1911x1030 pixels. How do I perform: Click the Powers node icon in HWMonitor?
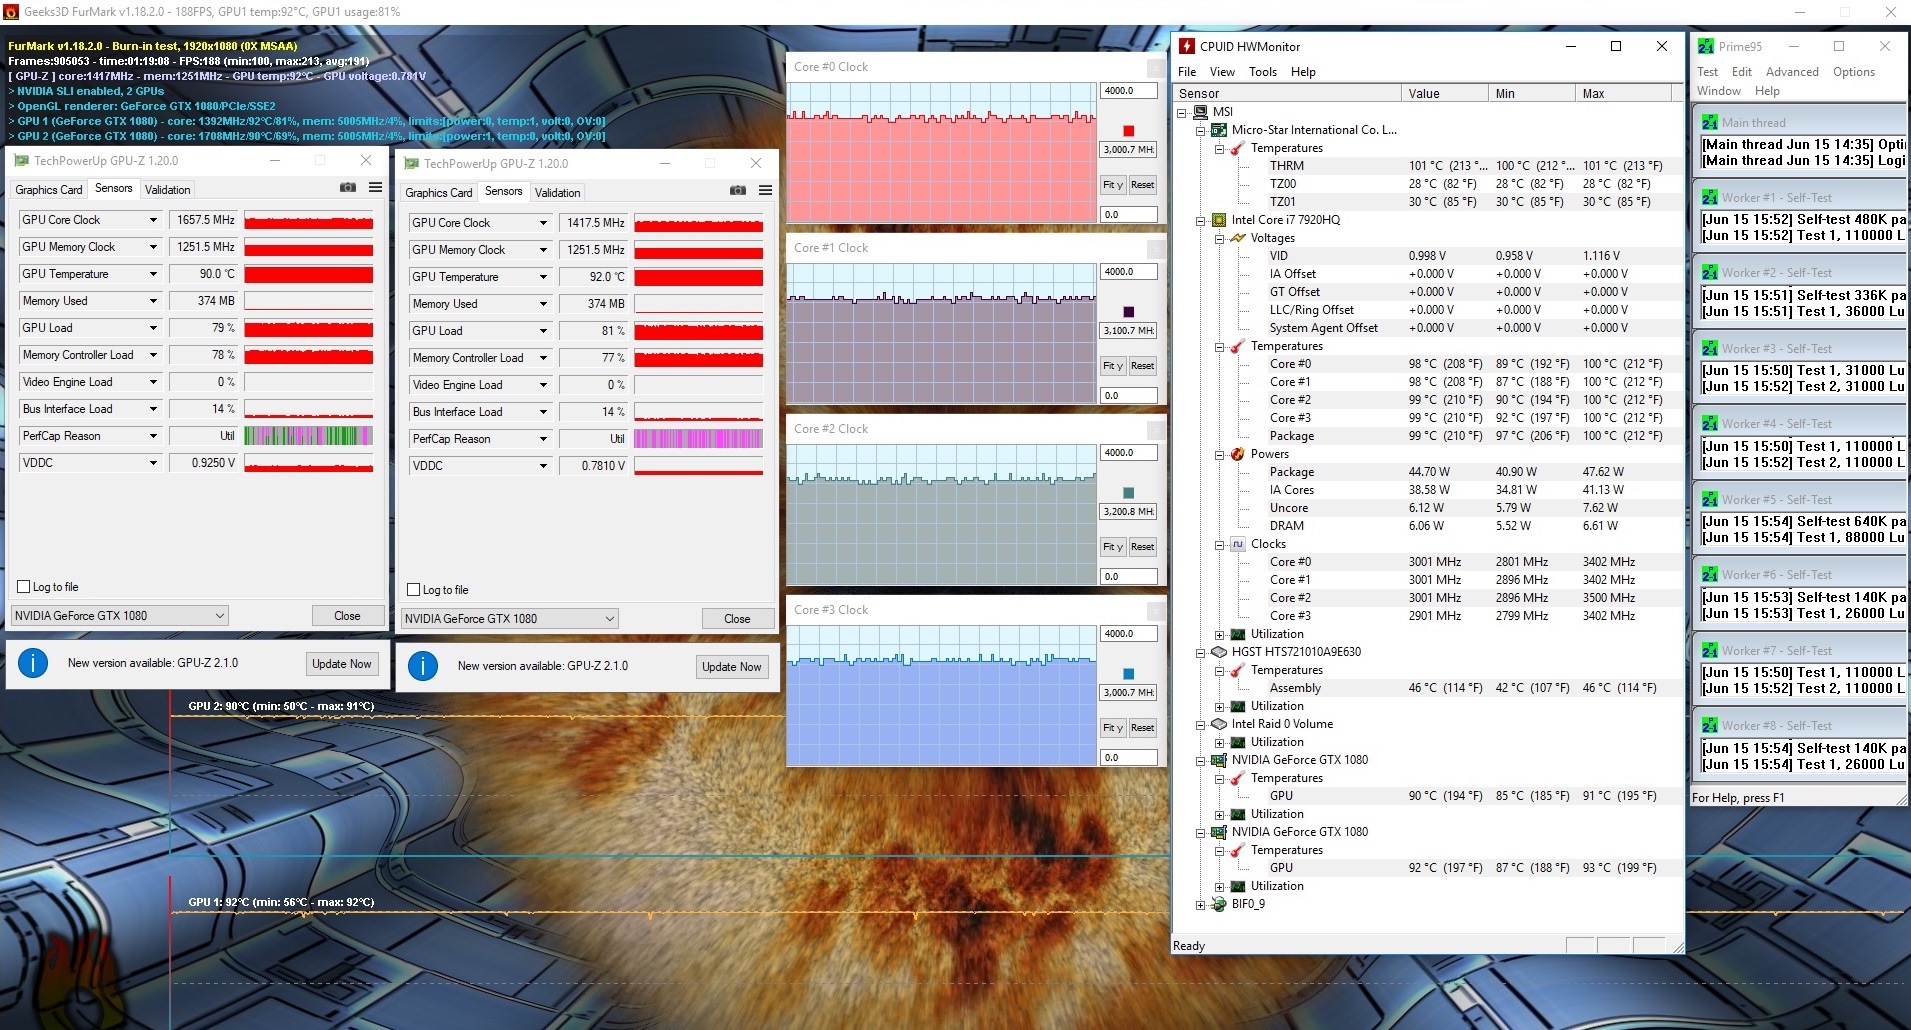point(1238,454)
